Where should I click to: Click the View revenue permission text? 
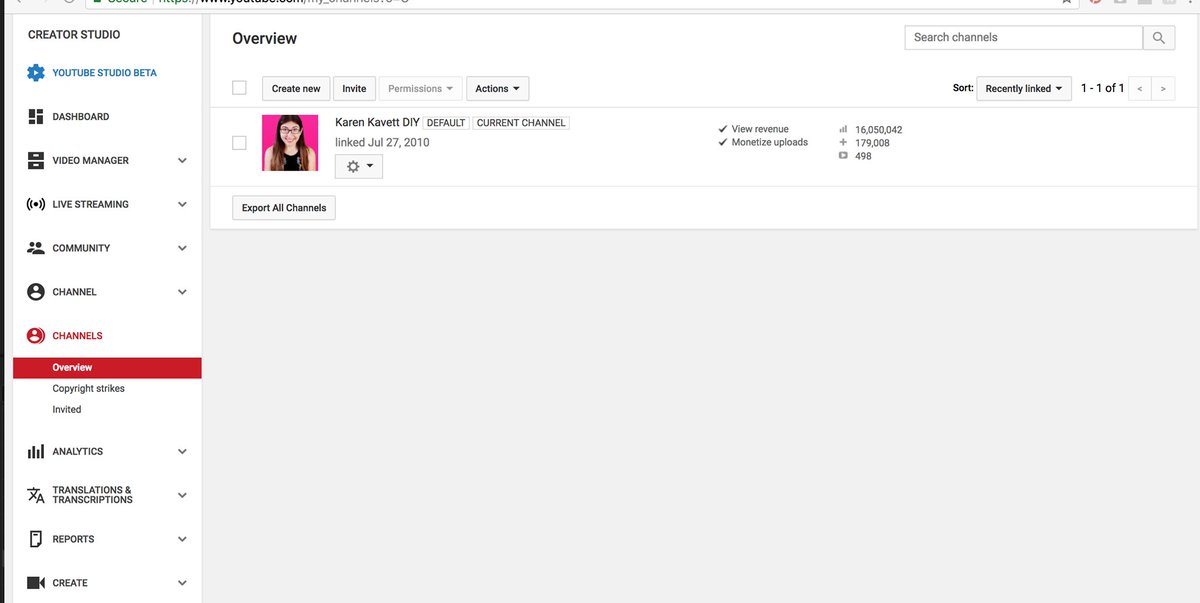tap(760, 129)
